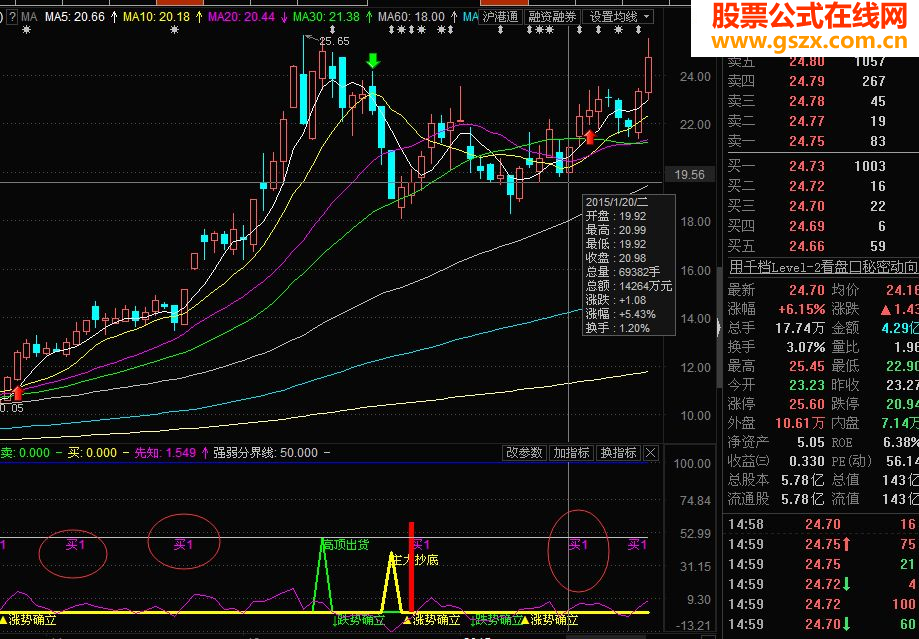Select the MA30: 21.38 readout
The width and height of the screenshot is (919, 639).
click(326, 17)
